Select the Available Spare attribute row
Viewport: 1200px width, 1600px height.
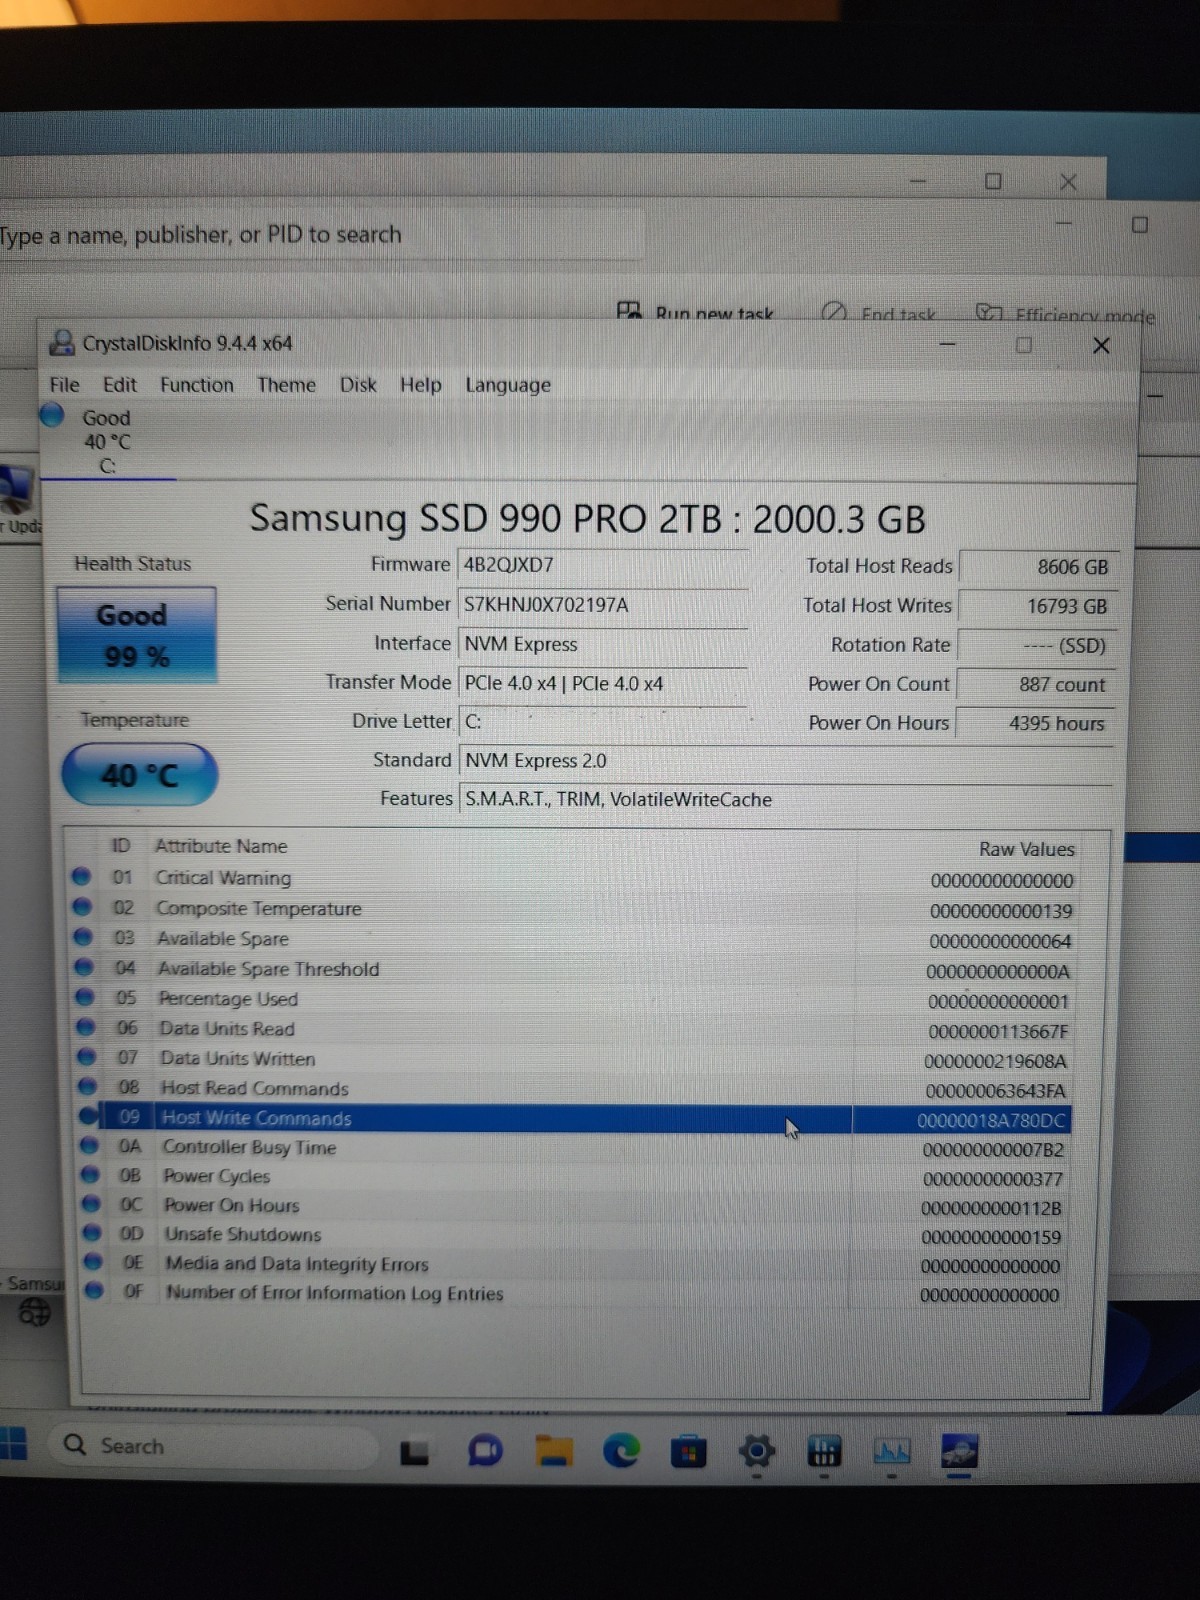pyautogui.click(x=575, y=940)
